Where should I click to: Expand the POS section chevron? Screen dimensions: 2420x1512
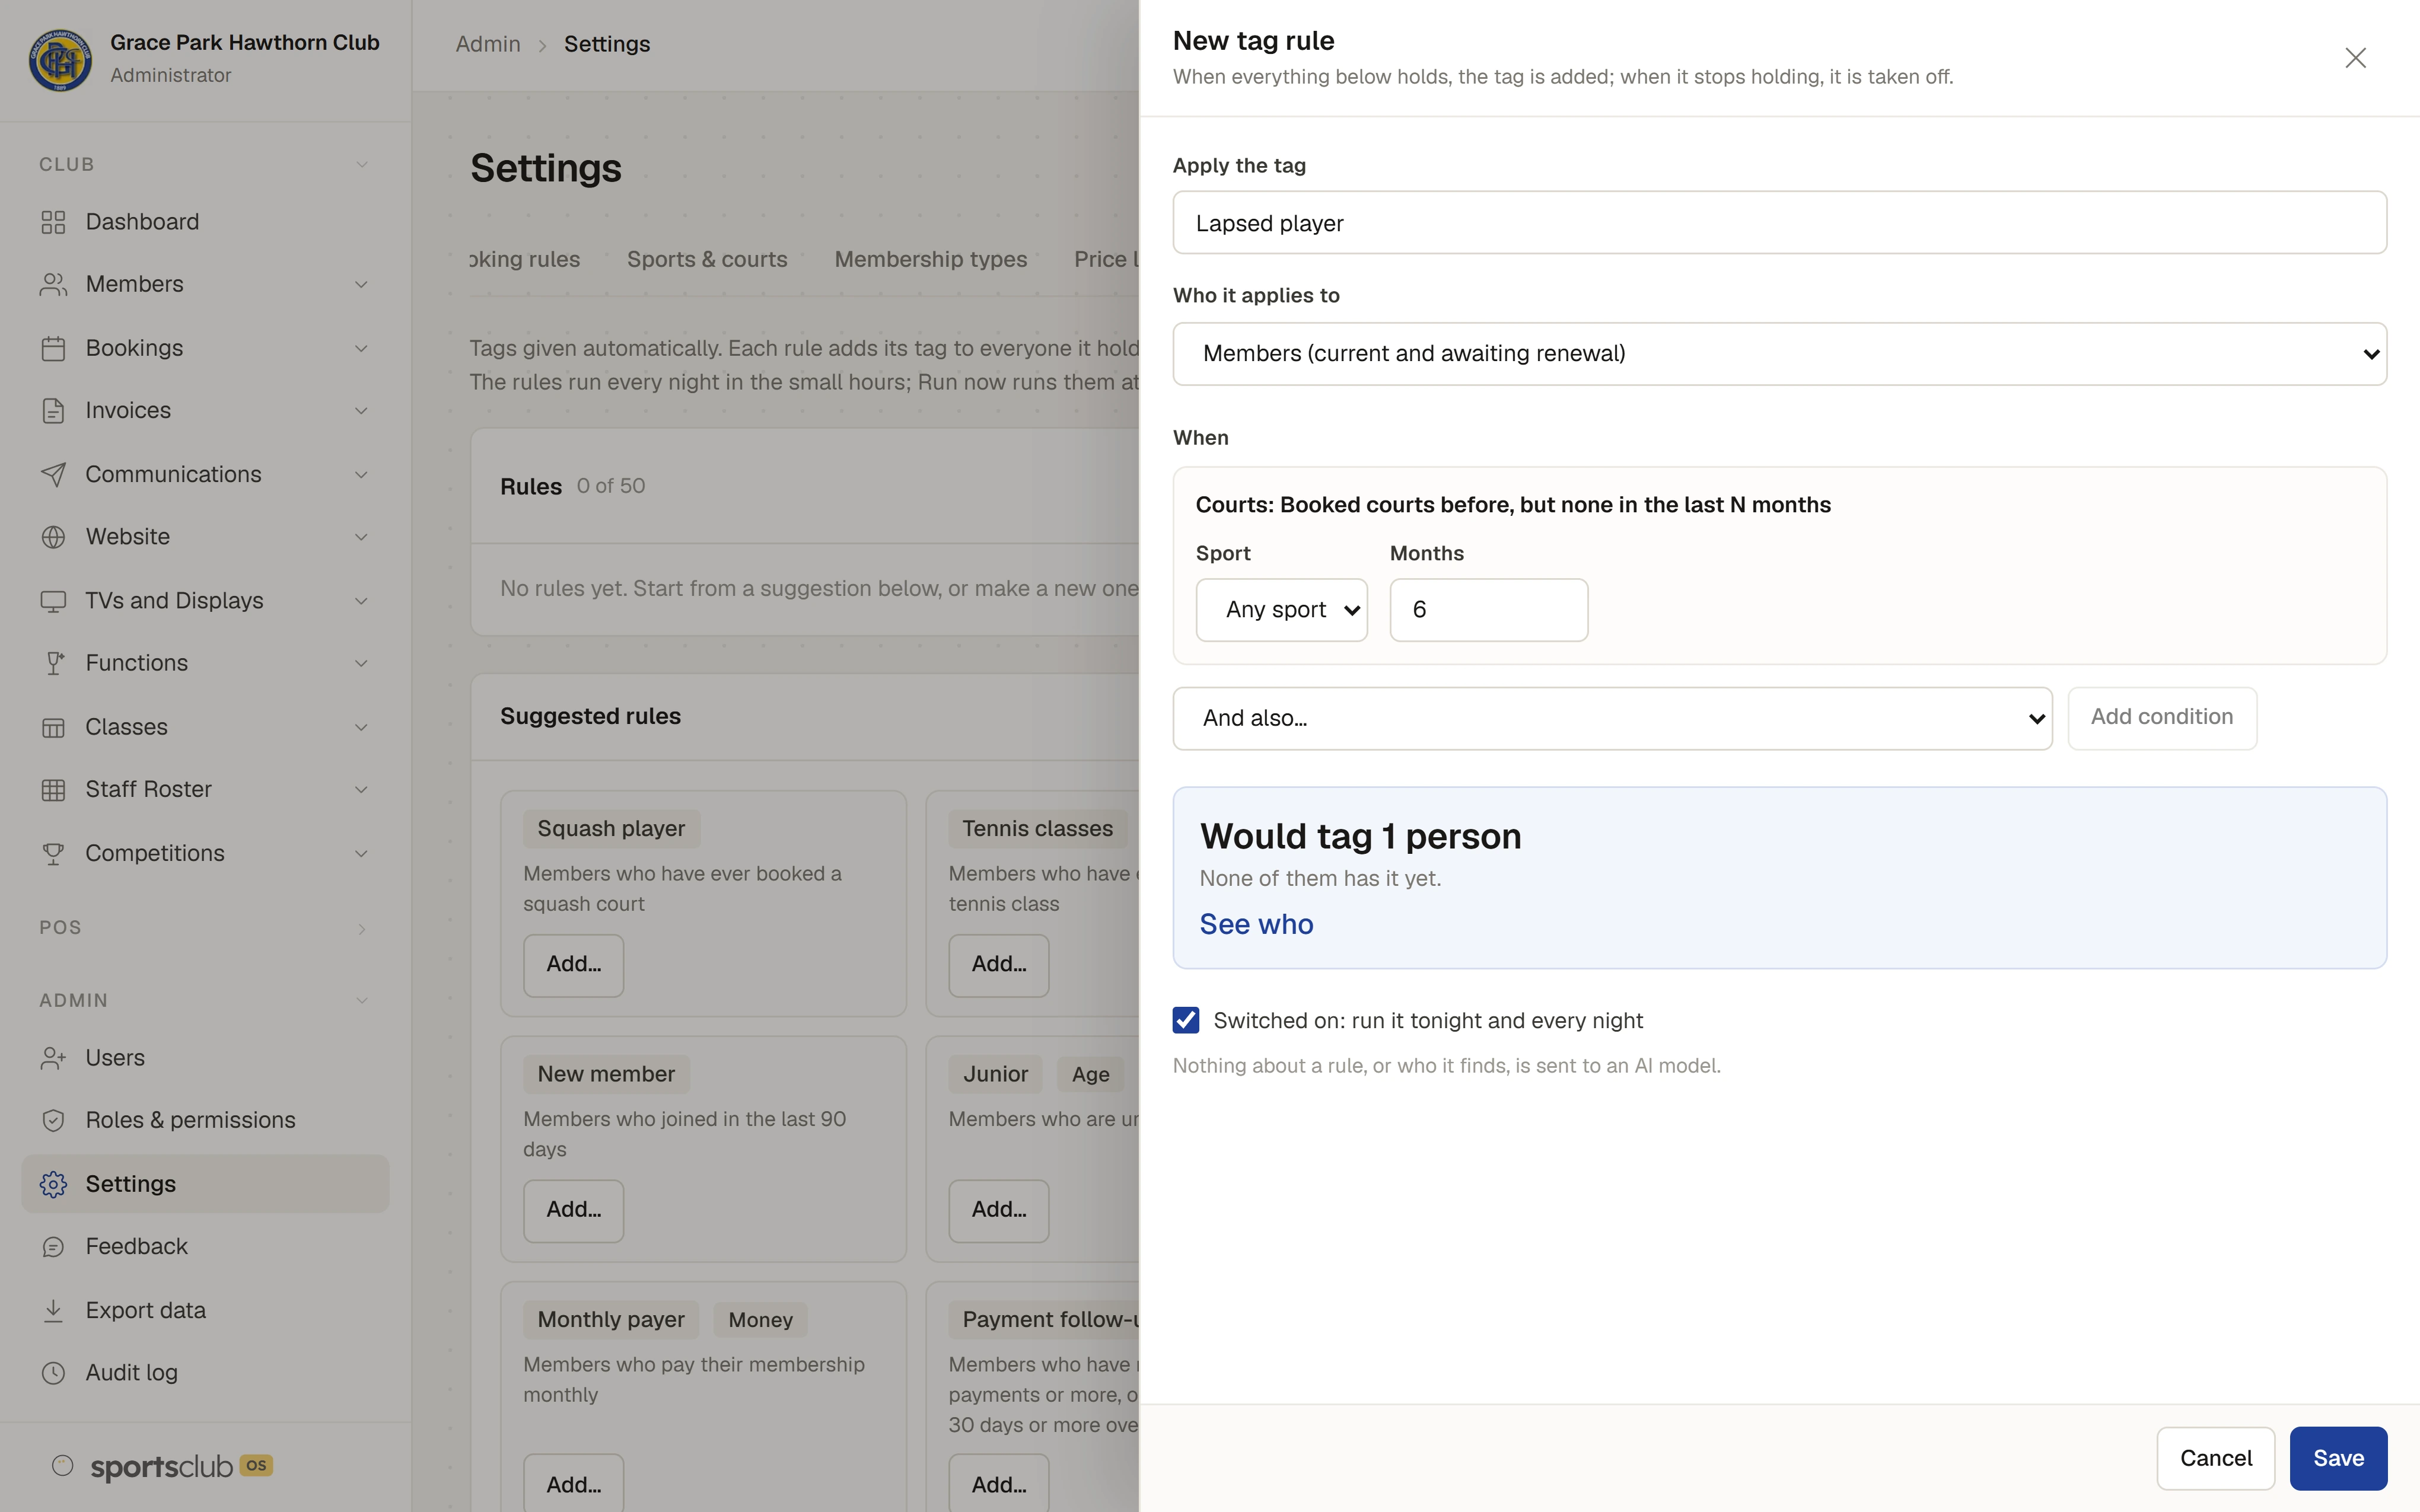[362, 929]
